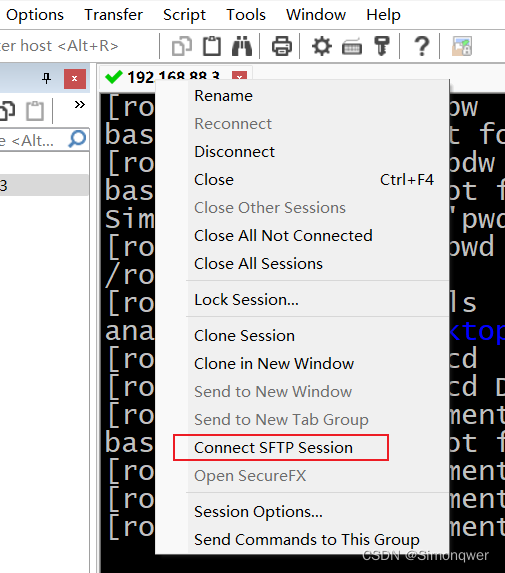This screenshot has width=505, height=573.
Task: Click the public key icon
Action: [382, 46]
